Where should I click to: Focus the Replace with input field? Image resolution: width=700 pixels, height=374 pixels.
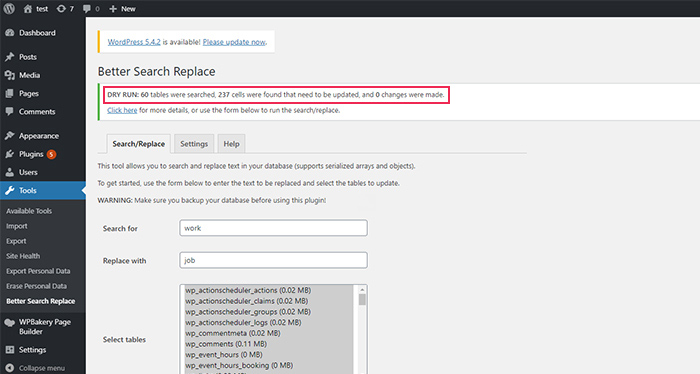[273, 260]
